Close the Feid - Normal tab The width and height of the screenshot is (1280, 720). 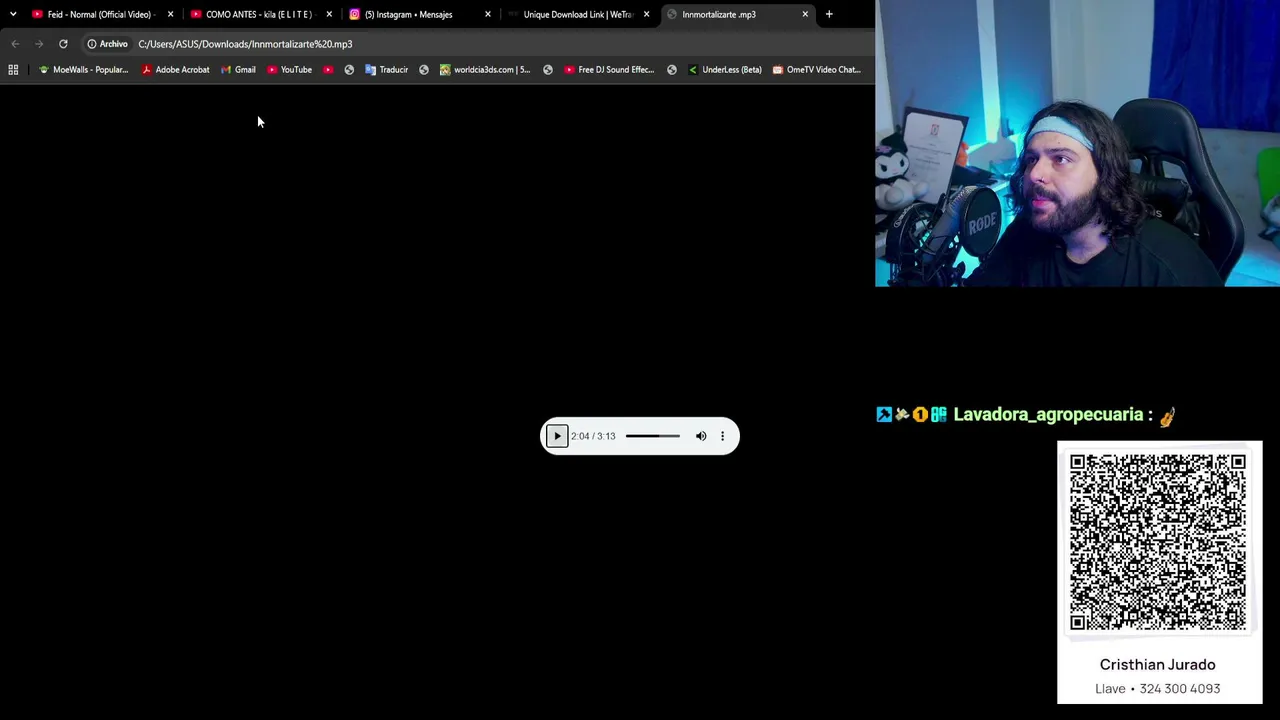170,14
